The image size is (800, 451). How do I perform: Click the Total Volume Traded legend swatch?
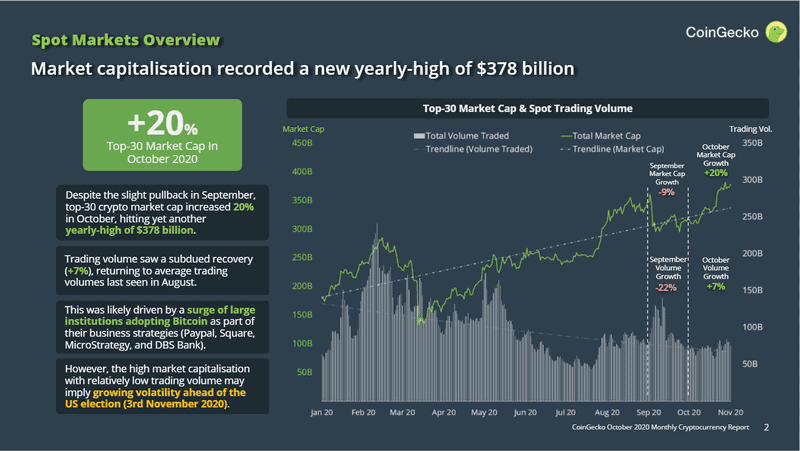(x=419, y=136)
